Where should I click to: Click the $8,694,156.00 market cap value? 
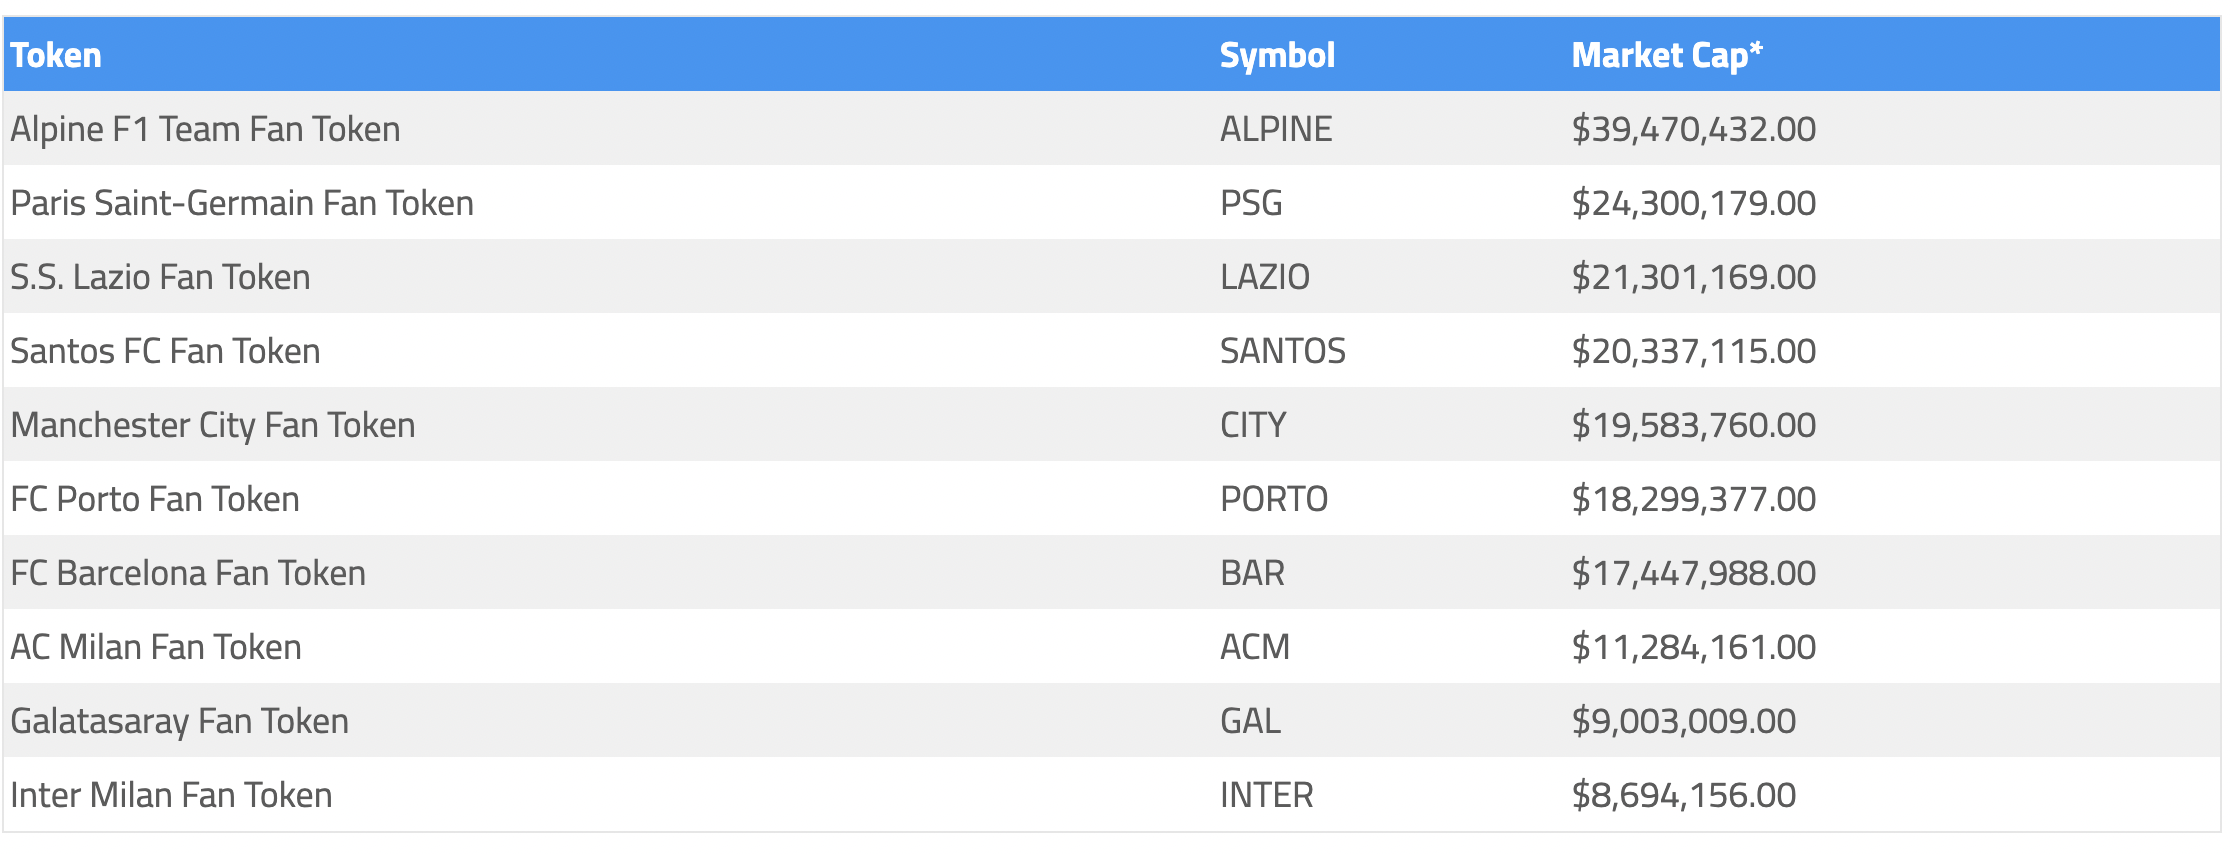pyautogui.click(x=1683, y=795)
